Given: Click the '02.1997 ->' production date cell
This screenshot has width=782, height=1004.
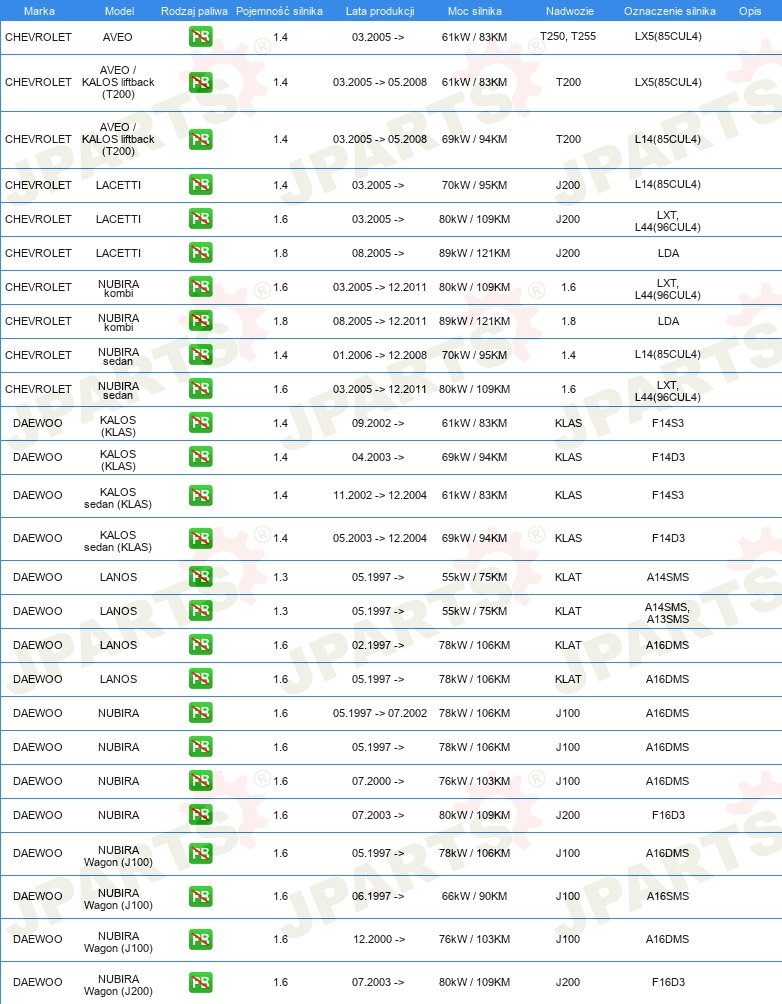Looking at the screenshot, I should [x=378, y=645].
